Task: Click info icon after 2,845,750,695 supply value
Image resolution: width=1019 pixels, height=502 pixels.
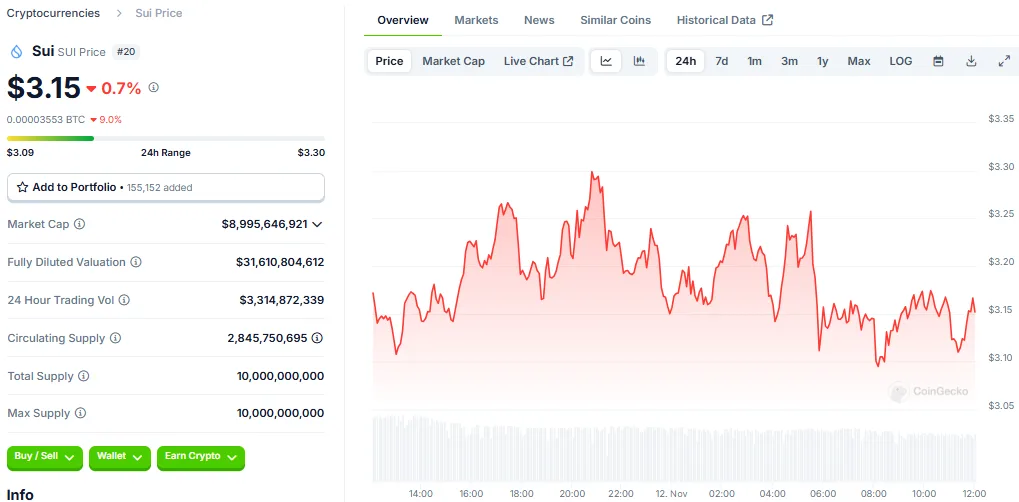Action: (x=317, y=338)
